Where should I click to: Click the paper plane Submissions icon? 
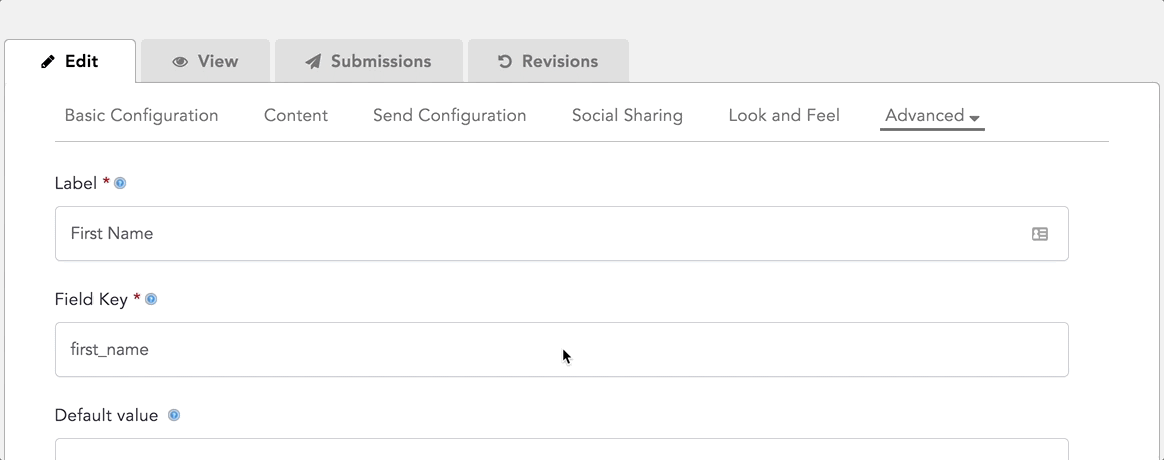point(313,62)
